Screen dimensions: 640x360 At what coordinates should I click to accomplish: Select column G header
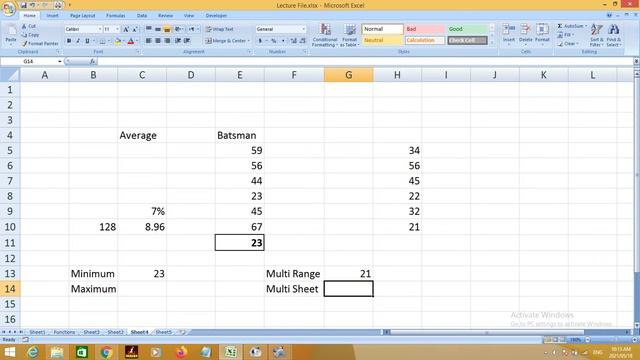pyautogui.click(x=349, y=75)
